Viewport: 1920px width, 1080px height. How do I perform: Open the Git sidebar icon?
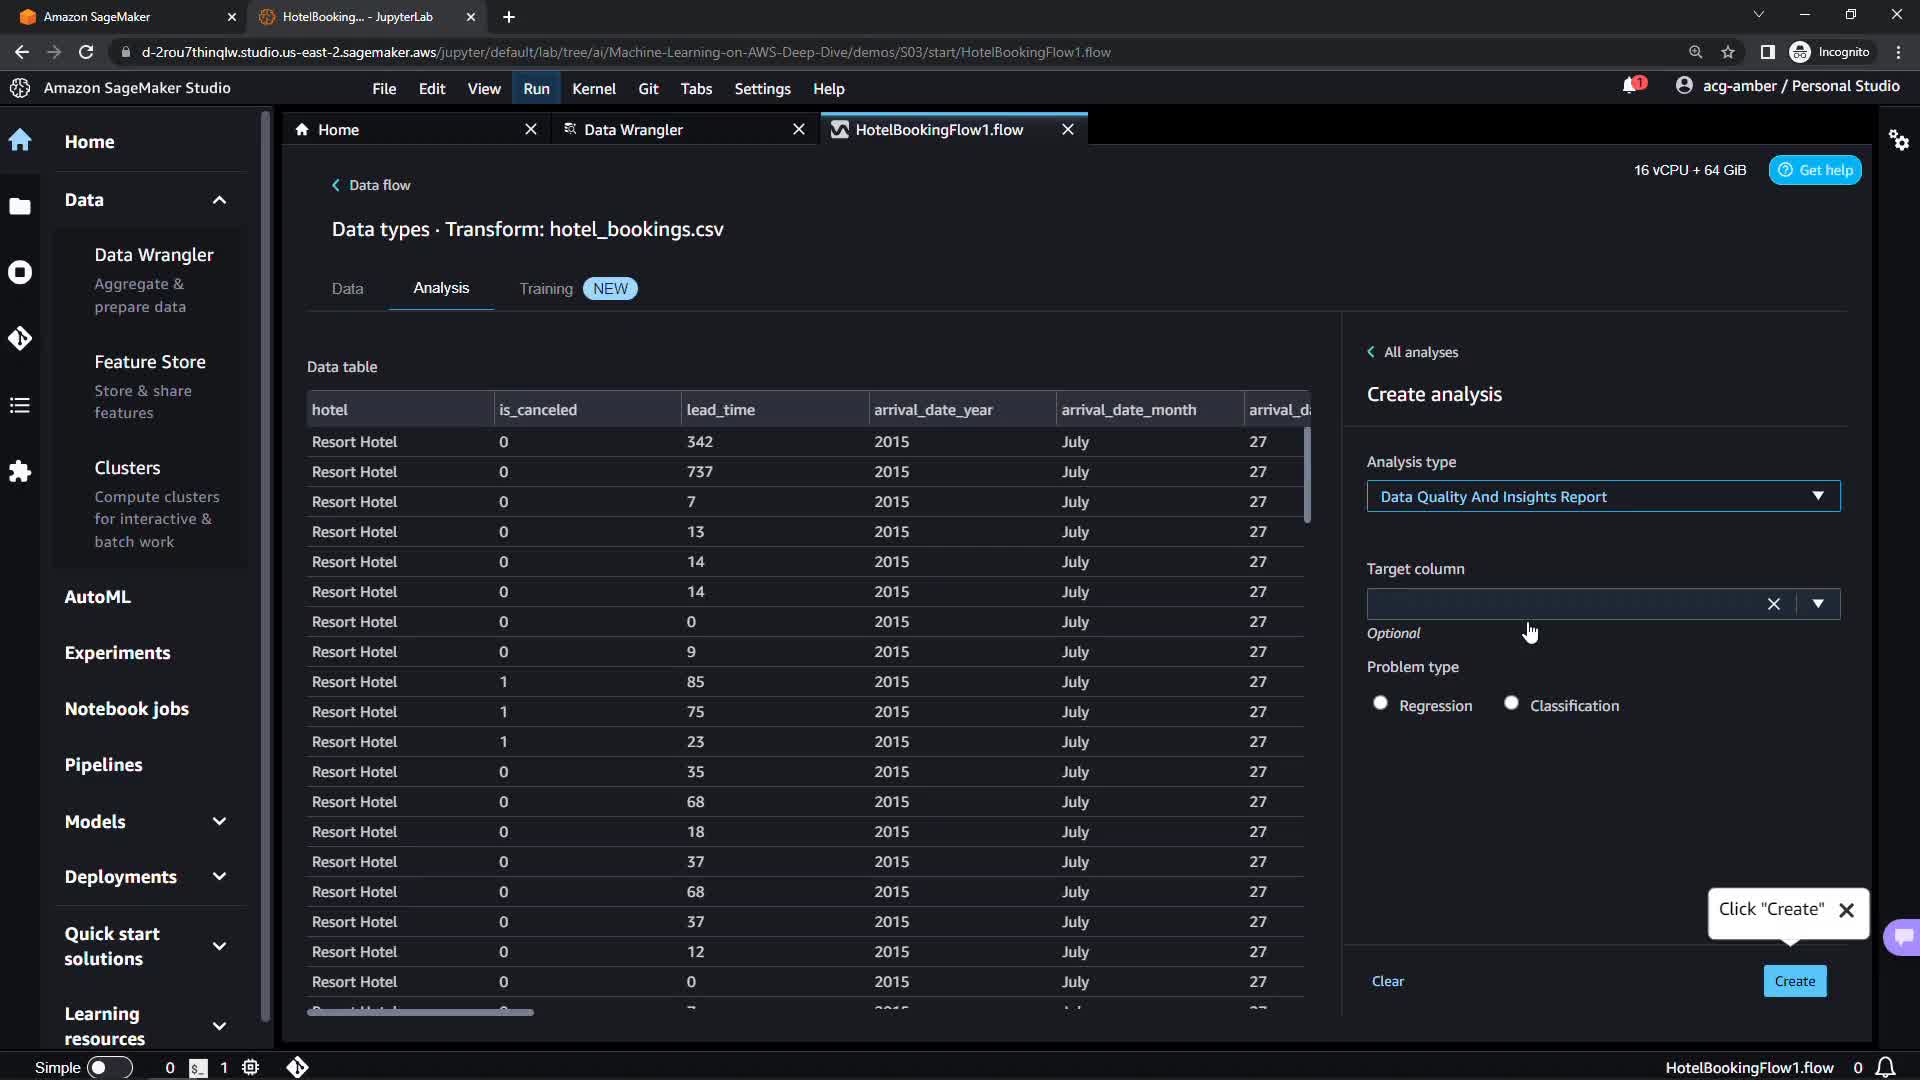pyautogui.click(x=20, y=339)
